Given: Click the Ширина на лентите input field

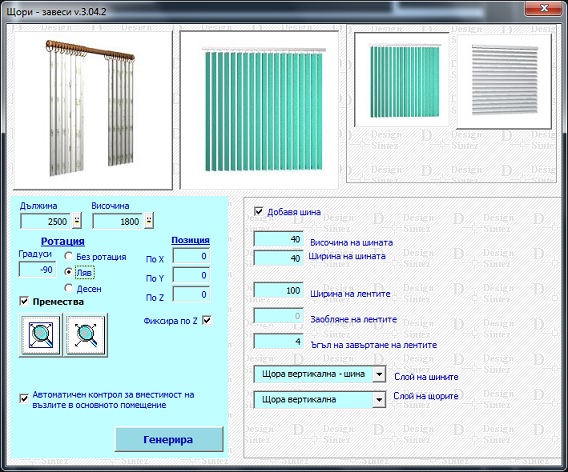Looking at the screenshot, I should [278, 290].
